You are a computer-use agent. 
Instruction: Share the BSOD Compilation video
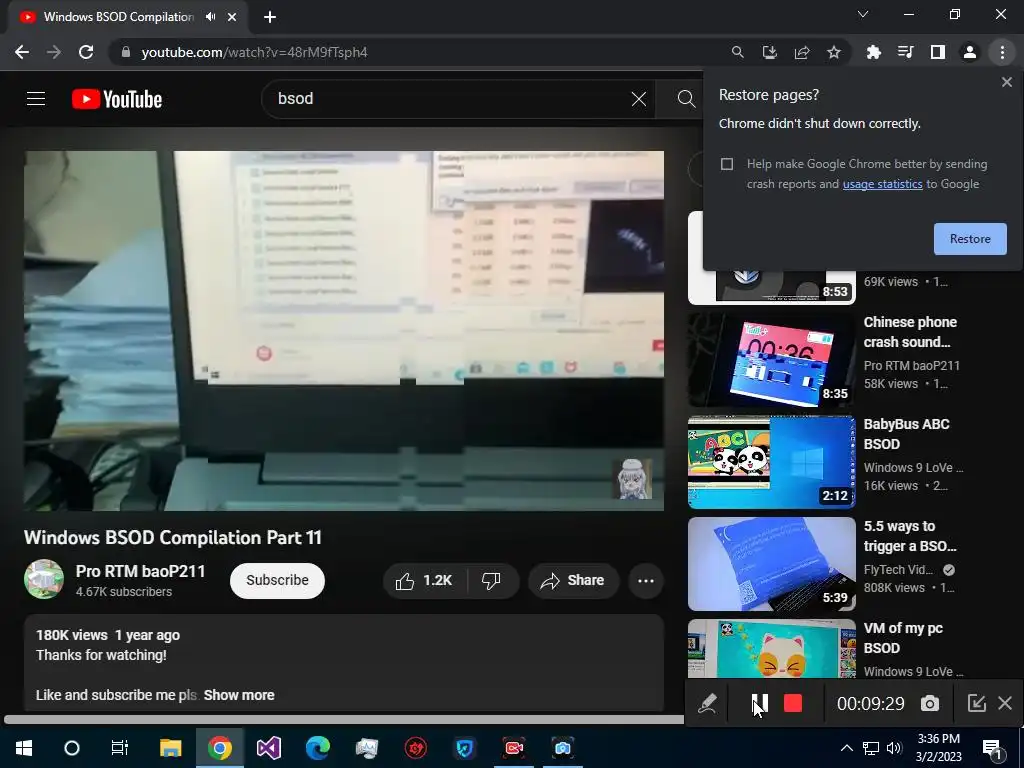(573, 581)
